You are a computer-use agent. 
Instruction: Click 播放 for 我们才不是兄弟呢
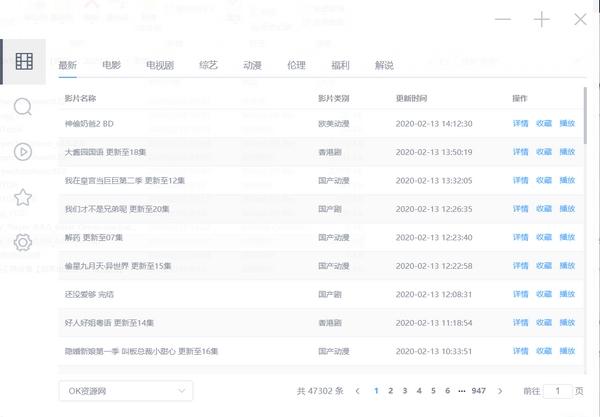click(567, 208)
